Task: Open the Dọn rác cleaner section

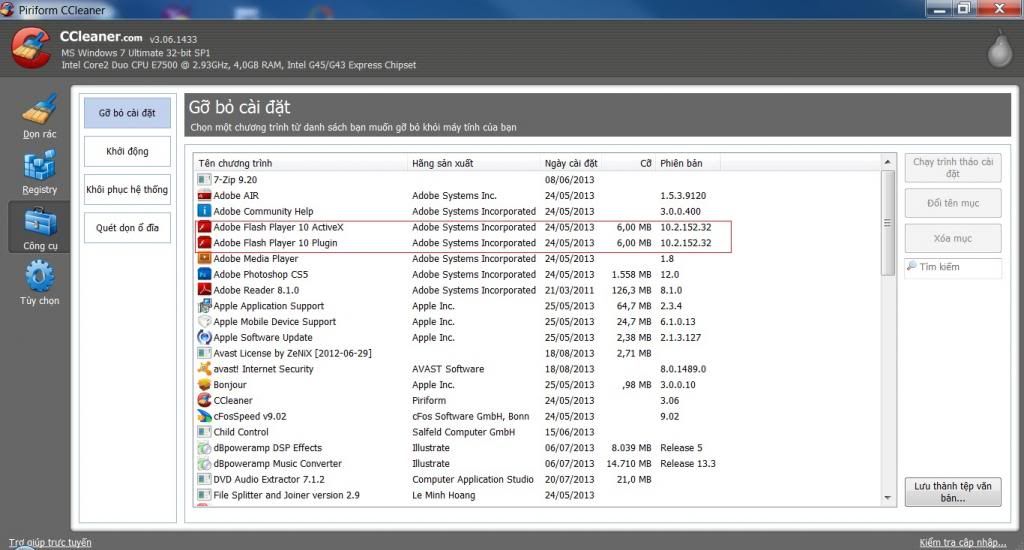Action: tap(39, 117)
